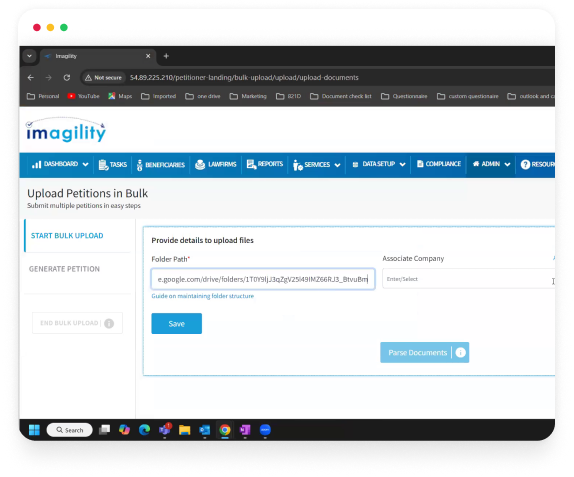Open the Questionnaire bookmarks folder
The image size is (574, 477).
(404, 96)
